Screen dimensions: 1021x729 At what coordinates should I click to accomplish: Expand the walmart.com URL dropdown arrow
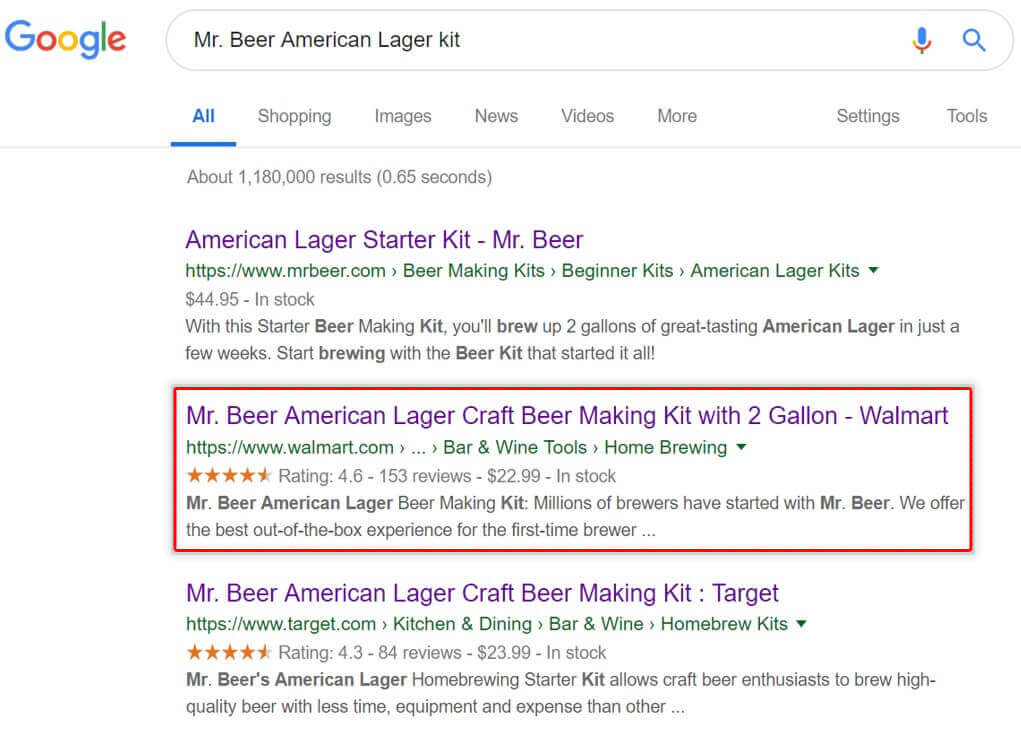741,447
